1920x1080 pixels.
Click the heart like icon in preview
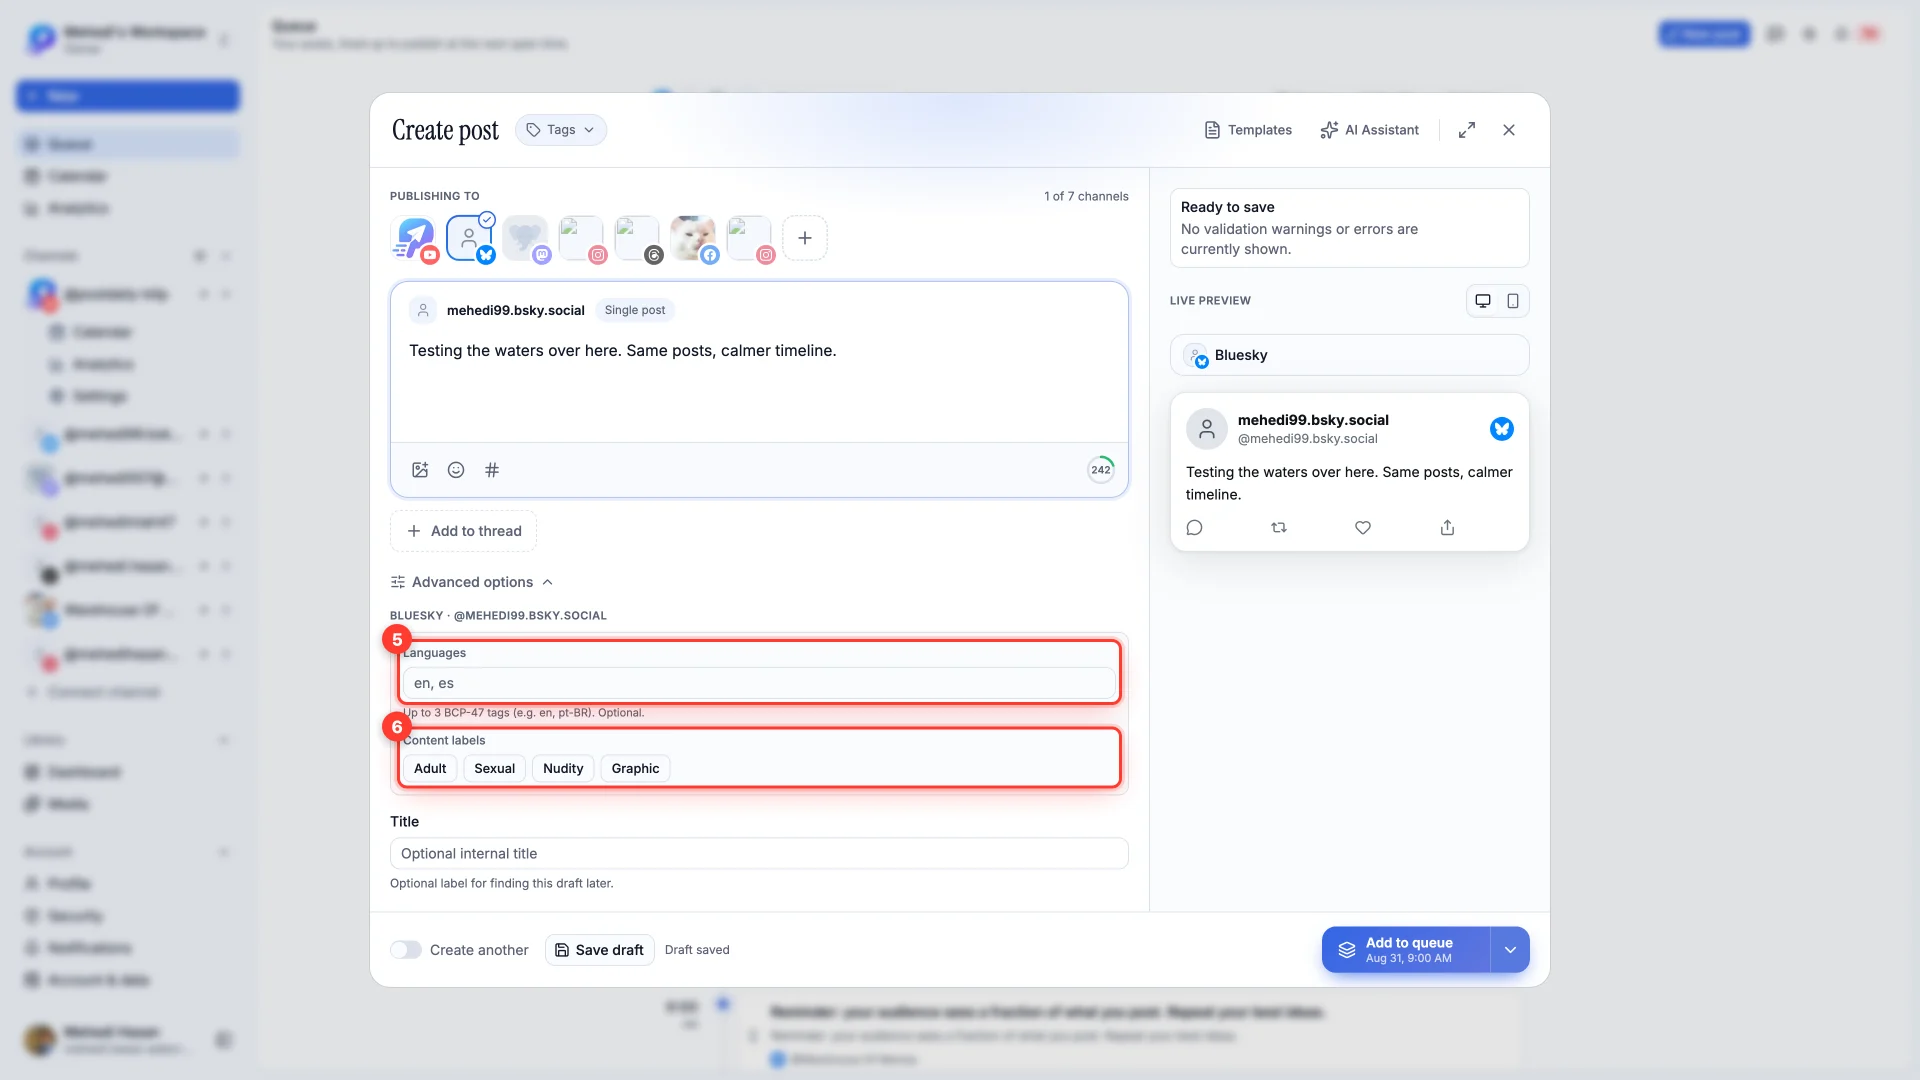[1363, 528]
